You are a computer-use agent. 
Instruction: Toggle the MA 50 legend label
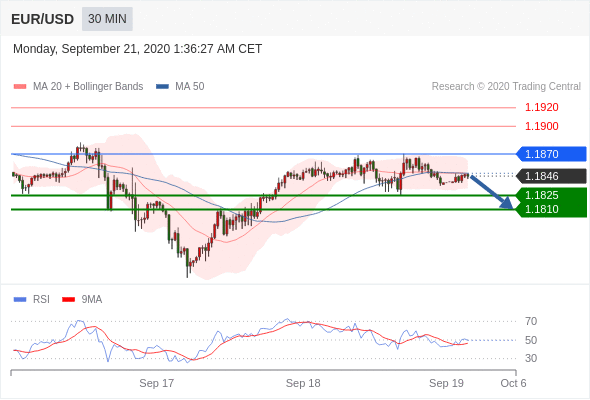[190, 87]
